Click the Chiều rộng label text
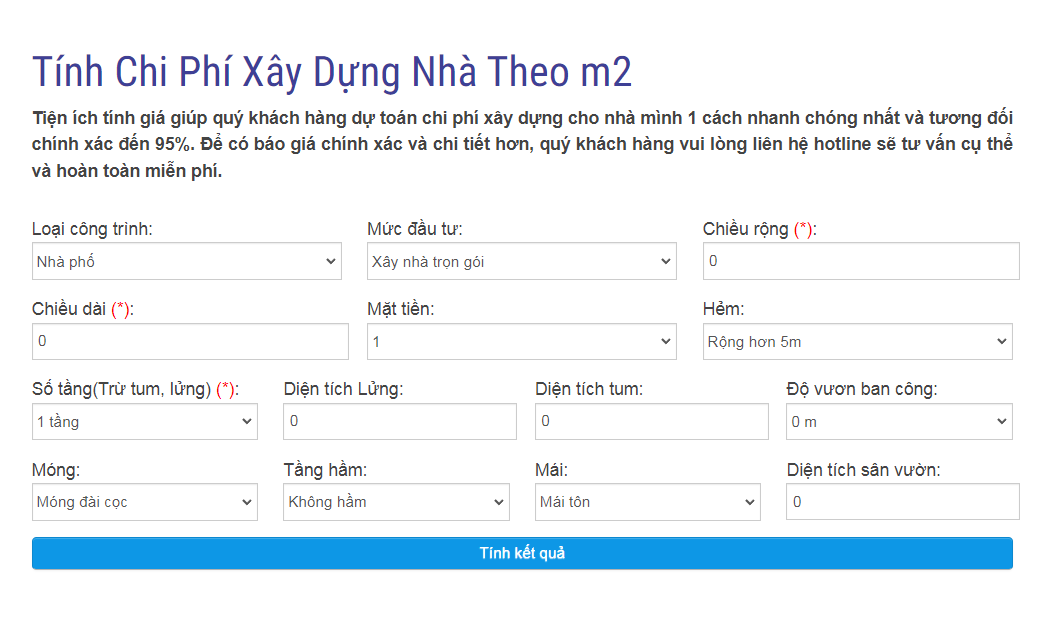1044x639 pixels. (x=746, y=229)
